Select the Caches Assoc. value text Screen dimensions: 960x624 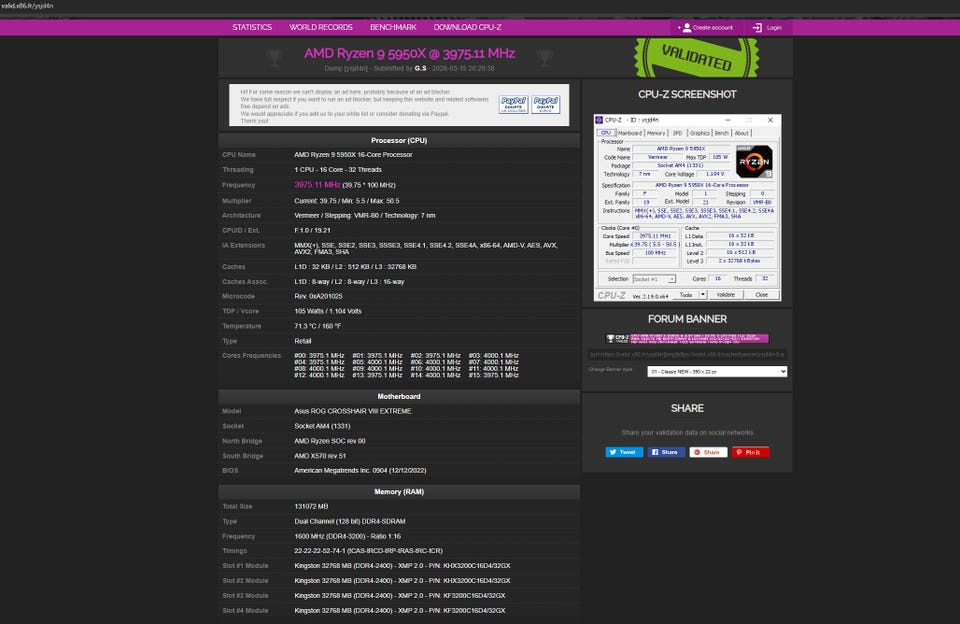(x=349, y=282)
